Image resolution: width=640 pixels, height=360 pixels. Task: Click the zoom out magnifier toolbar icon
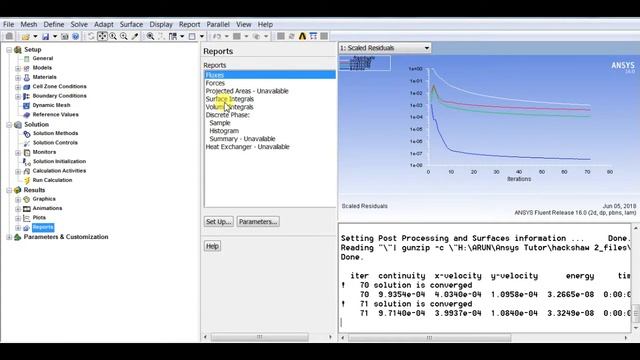pos(124,37)
